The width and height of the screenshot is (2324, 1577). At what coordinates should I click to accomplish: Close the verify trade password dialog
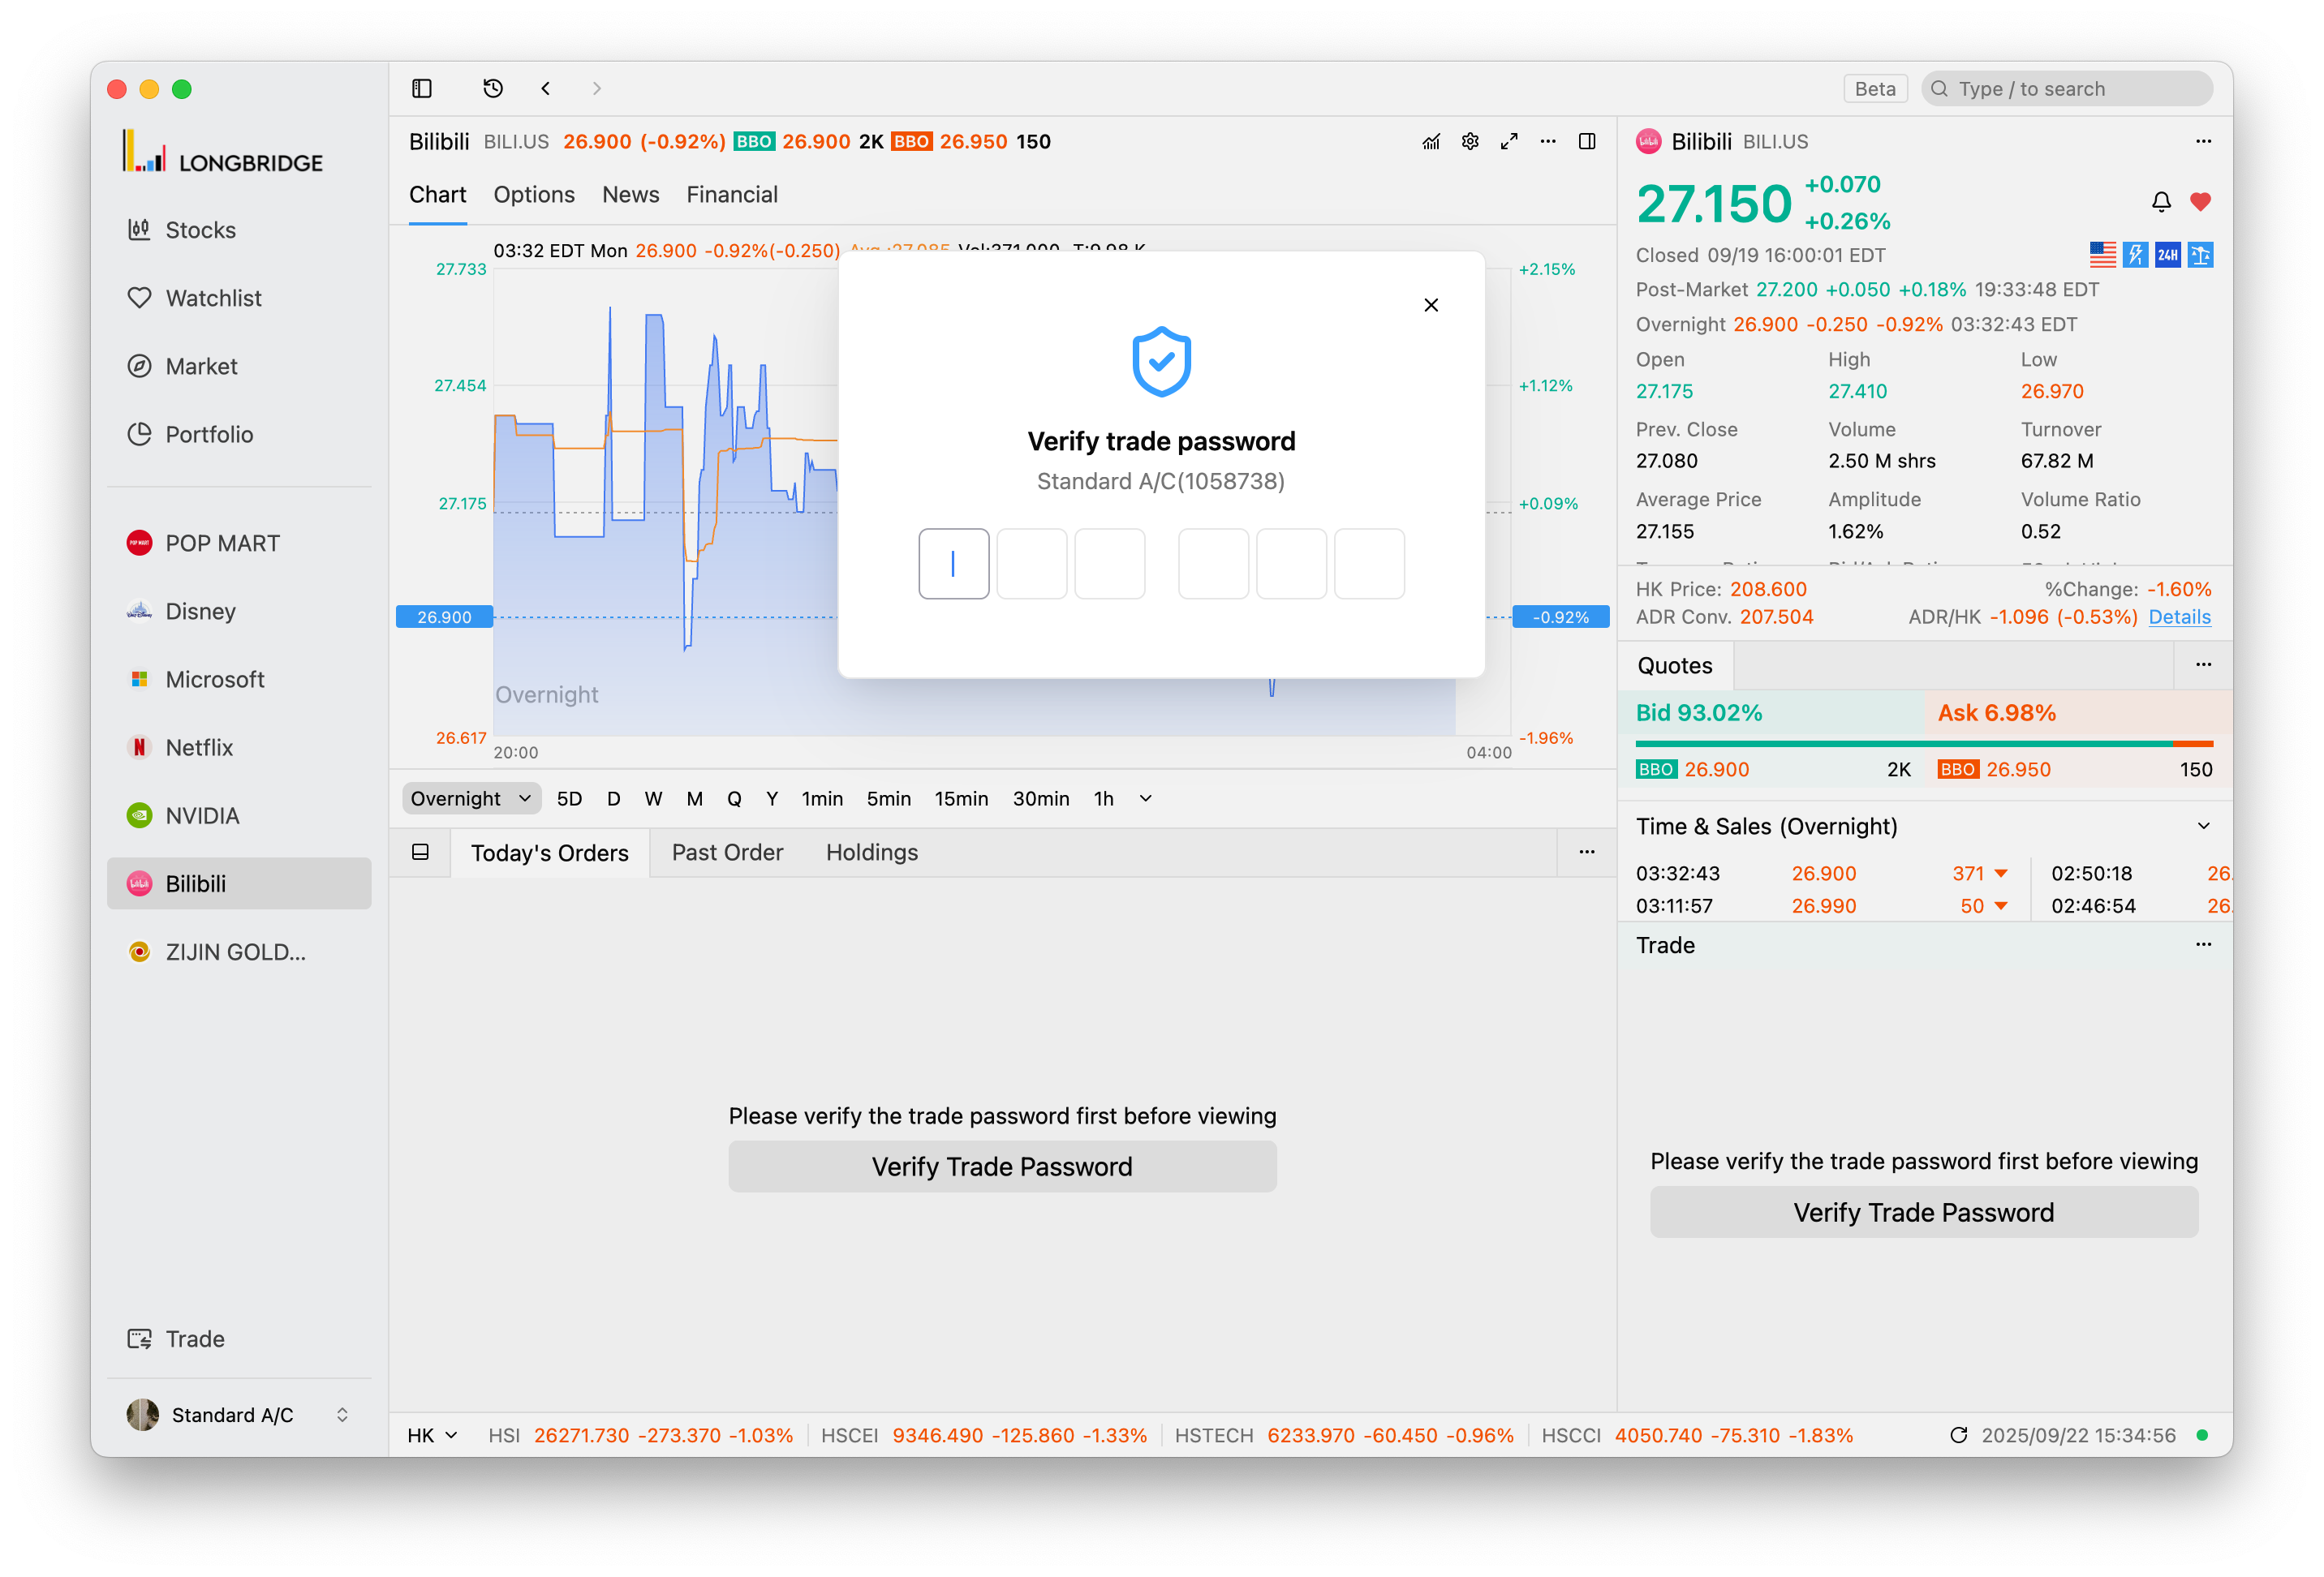pos(1431,305)
